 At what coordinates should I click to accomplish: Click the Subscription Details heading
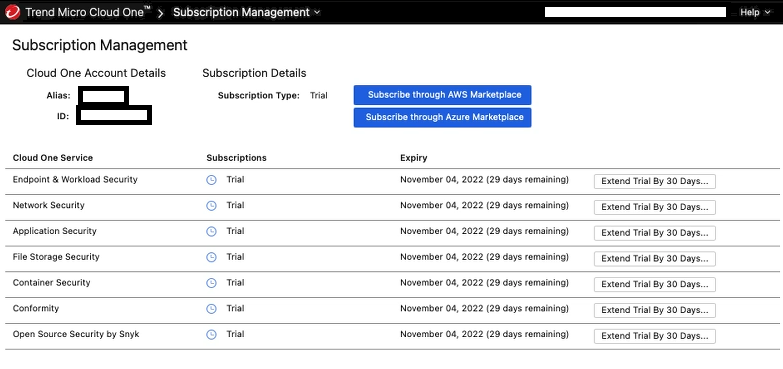coord(254,73)
